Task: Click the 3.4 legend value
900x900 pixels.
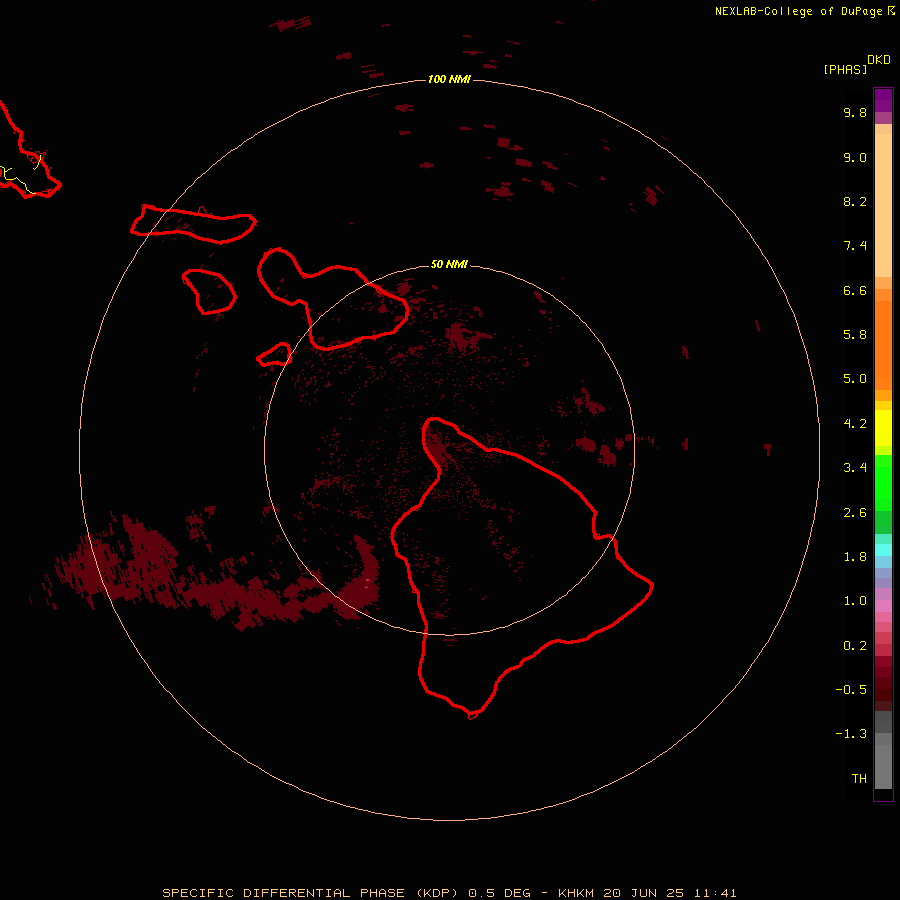Action: tap(855, 468)
